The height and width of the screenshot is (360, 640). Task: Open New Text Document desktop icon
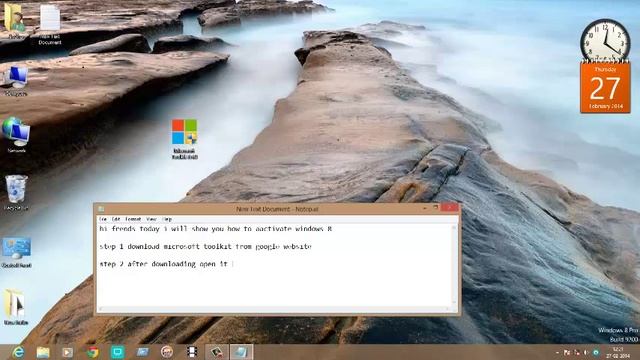pyautogui.click(x=50, y=24)
